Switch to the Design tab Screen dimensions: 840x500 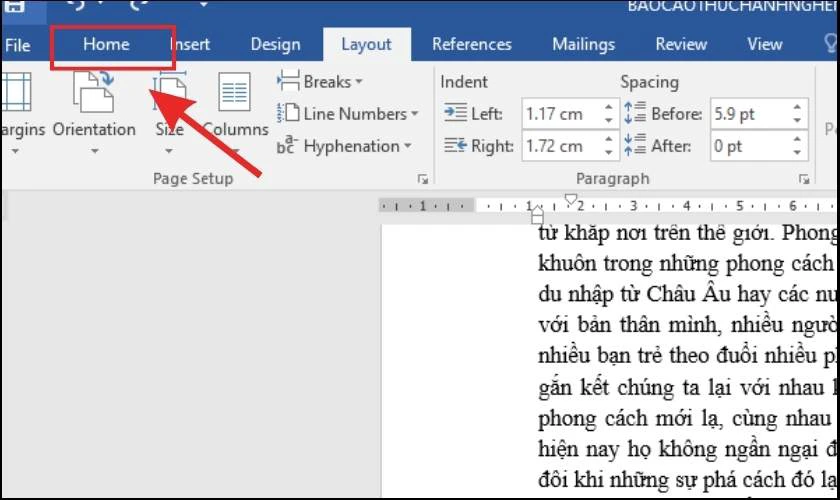pyautogui.click(x=275, y=44)
